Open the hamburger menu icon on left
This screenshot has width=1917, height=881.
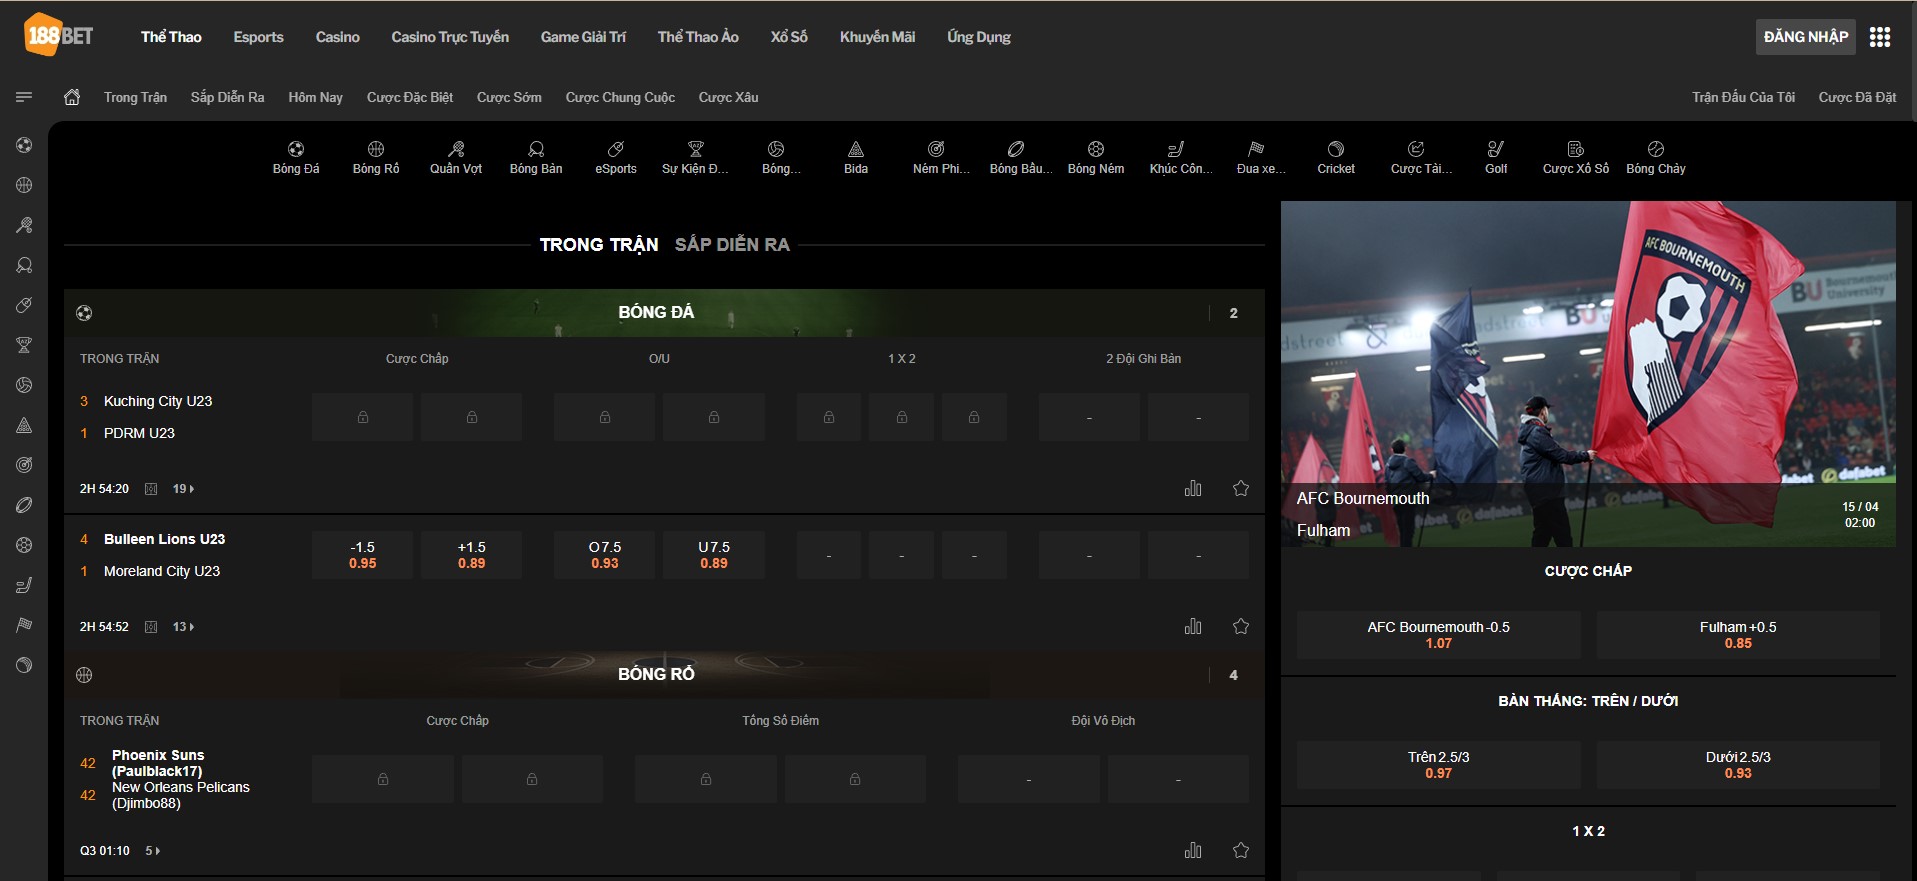(x=24, y=97)
